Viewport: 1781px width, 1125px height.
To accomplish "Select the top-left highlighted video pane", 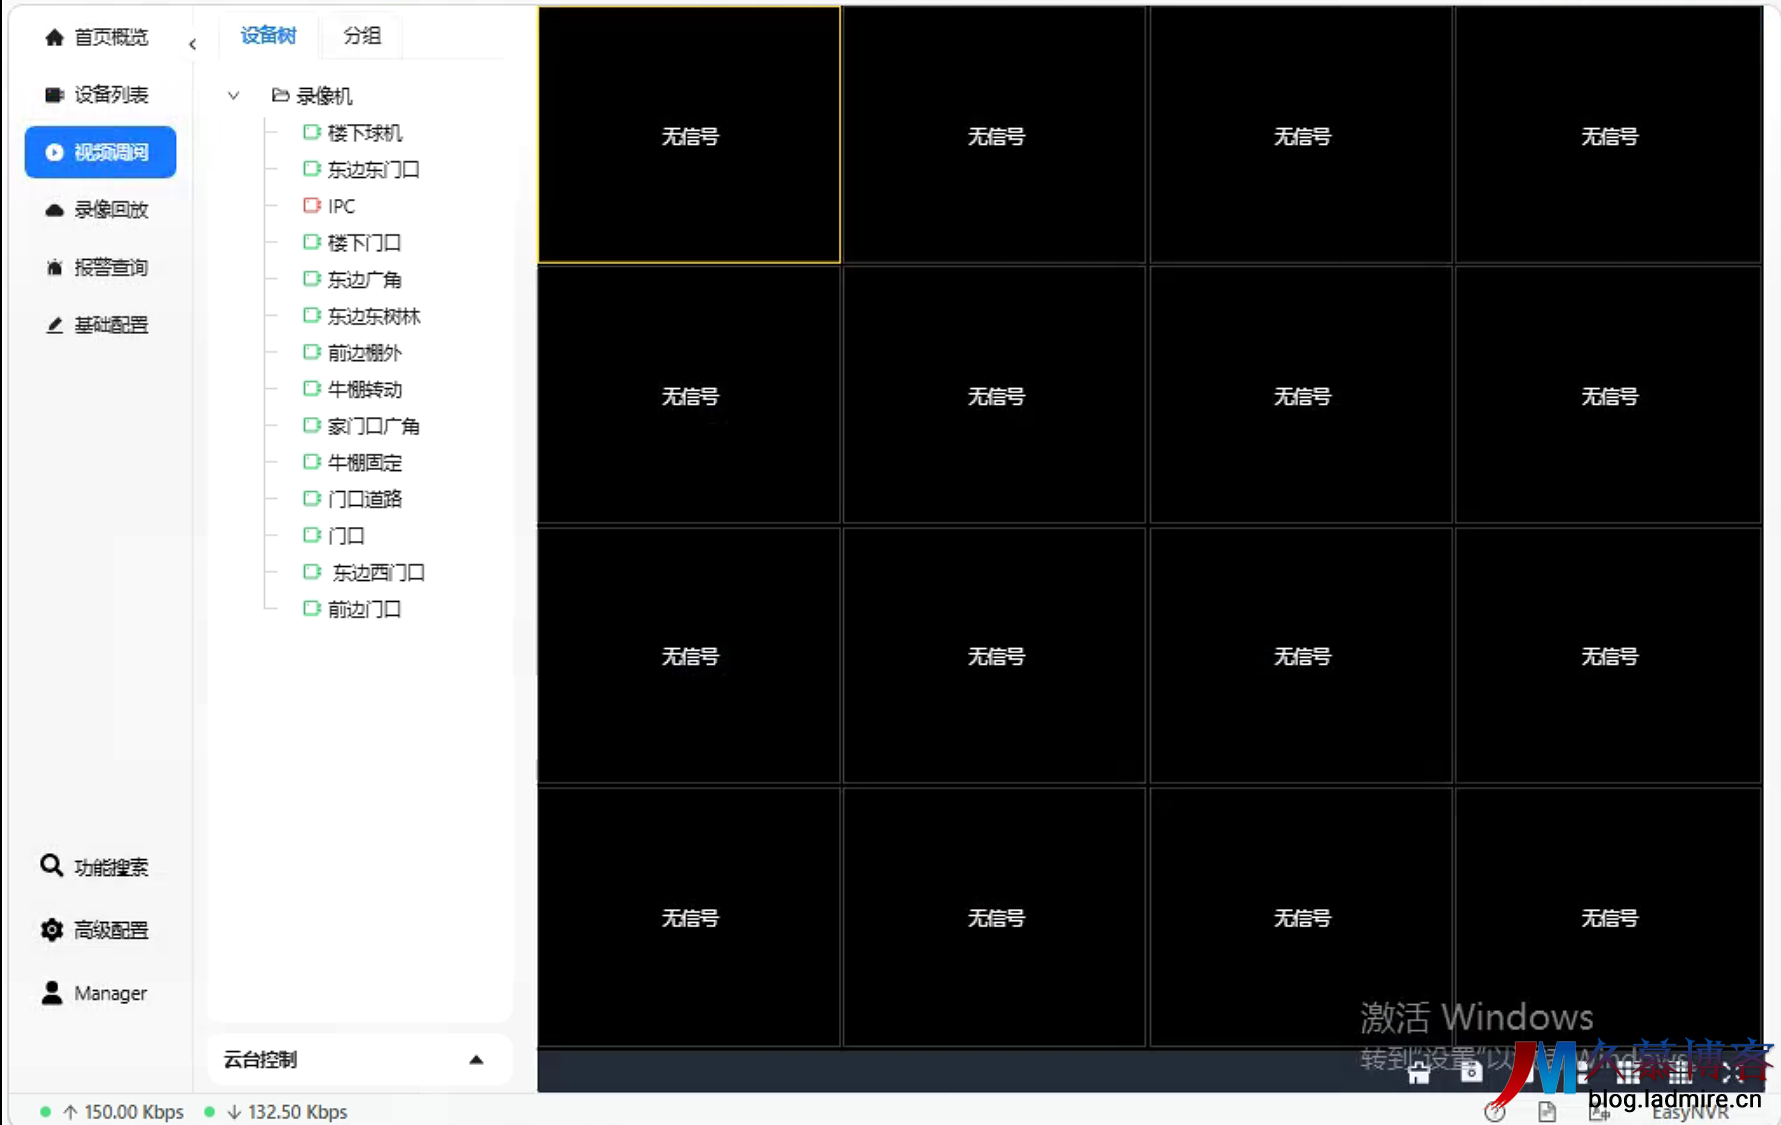I will (689, 135).
